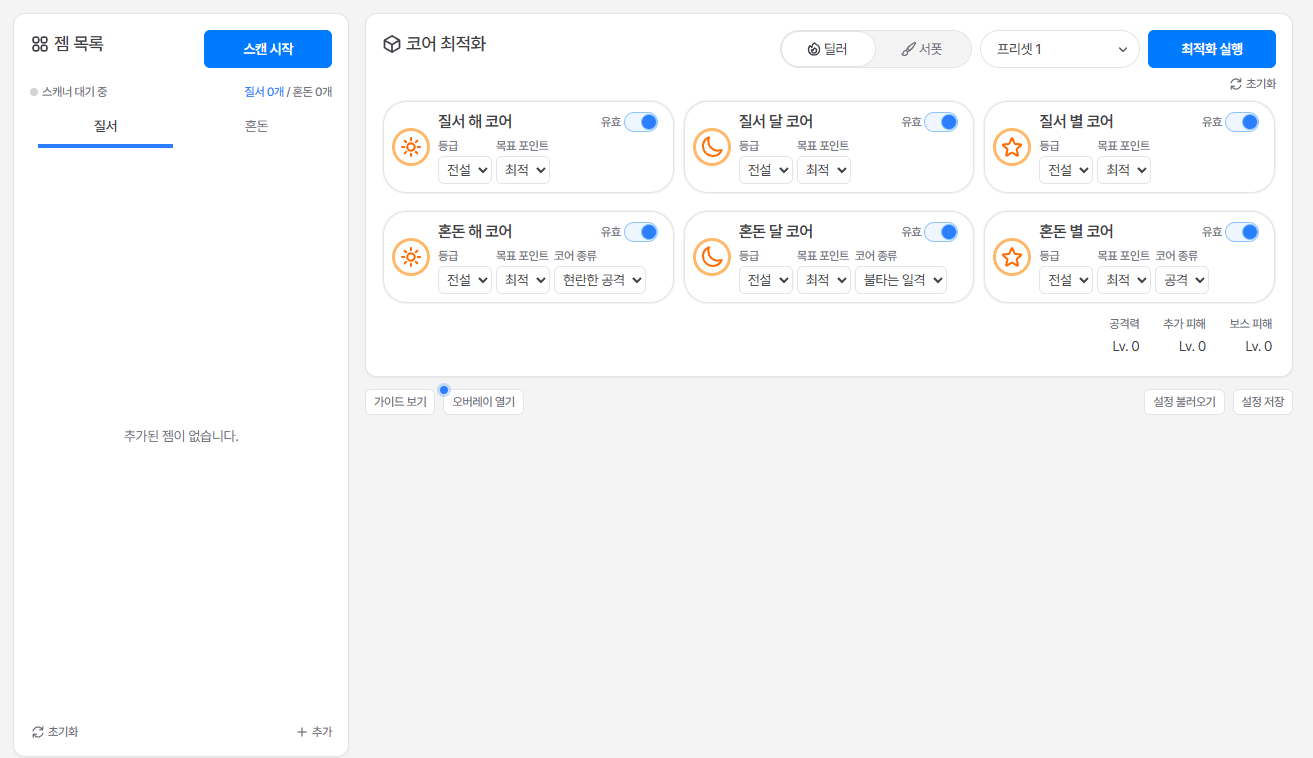The image size is (1313, 758).
Task: Turn off 혼돈 해 코어 유효 switch
Action: 641,232
